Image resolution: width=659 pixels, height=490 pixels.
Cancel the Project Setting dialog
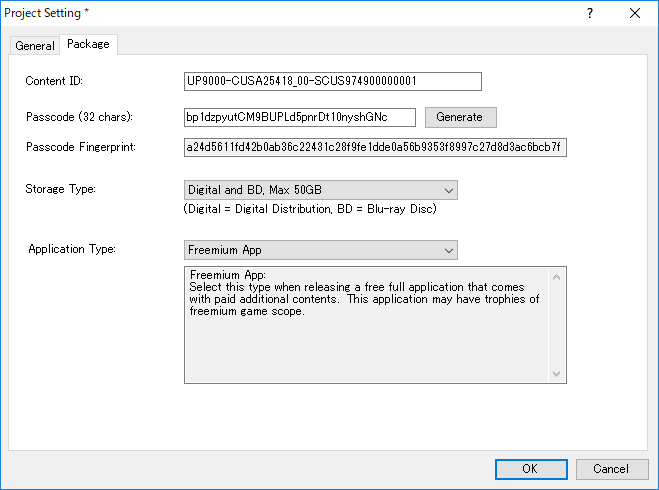pos(612,469)
